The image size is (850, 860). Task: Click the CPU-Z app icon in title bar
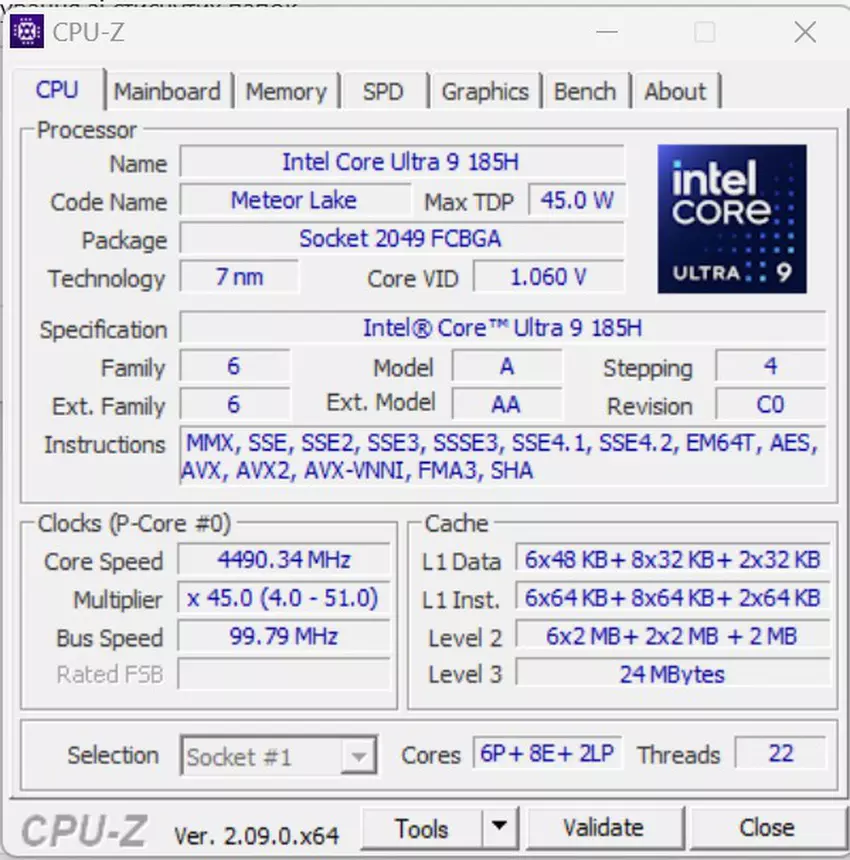27,32
